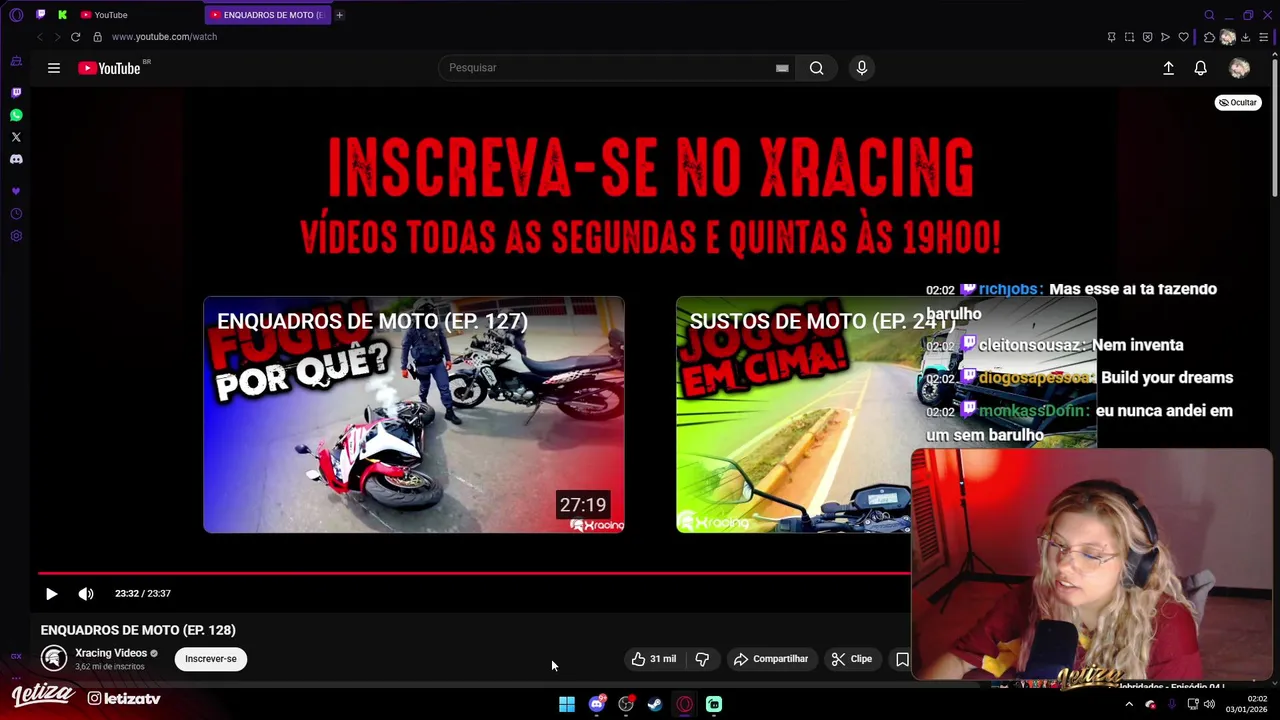Reload the current page
Image resolution: width=1280 pixels, height=720 pixels.
[75, 37]
